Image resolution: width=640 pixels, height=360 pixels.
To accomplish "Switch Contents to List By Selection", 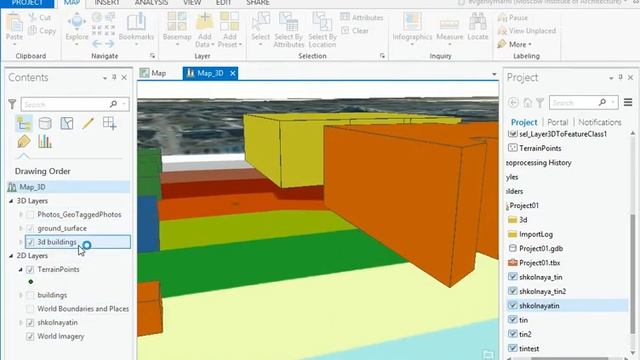I will (67, 123).
